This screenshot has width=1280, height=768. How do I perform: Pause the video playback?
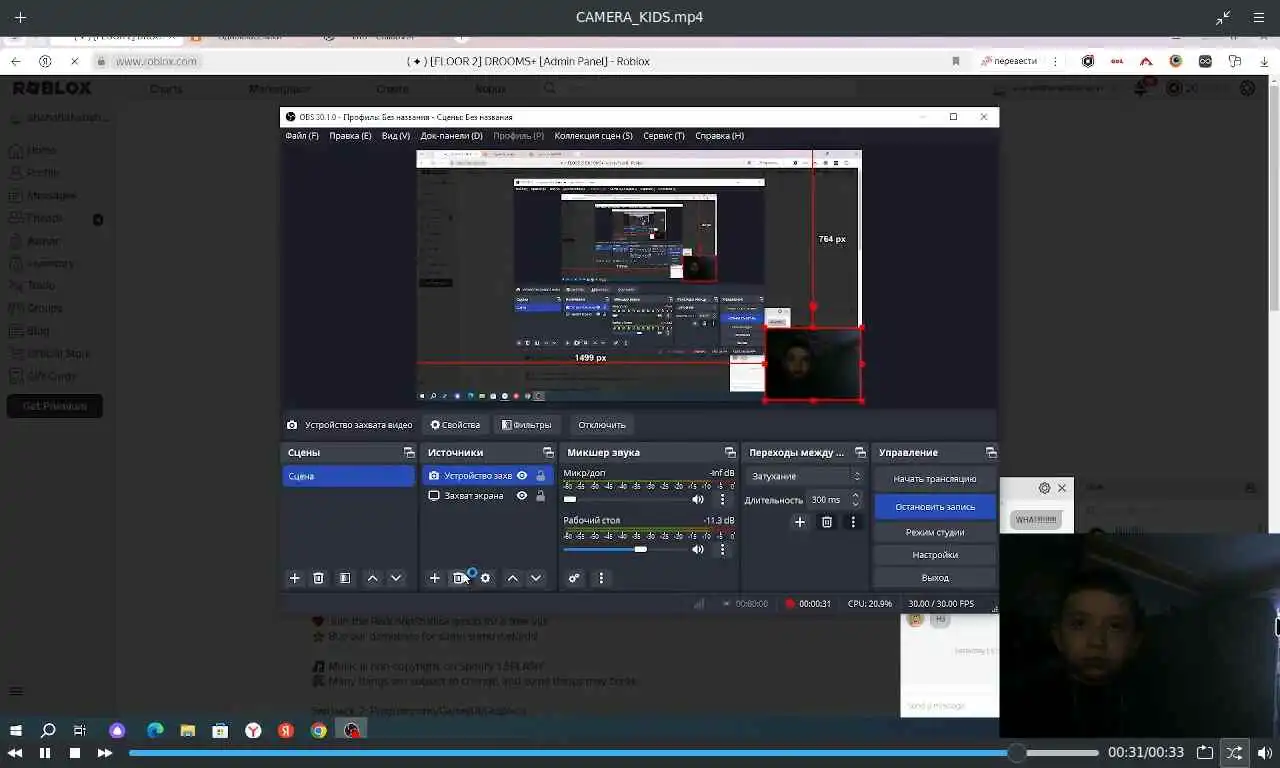pos(45,753)
